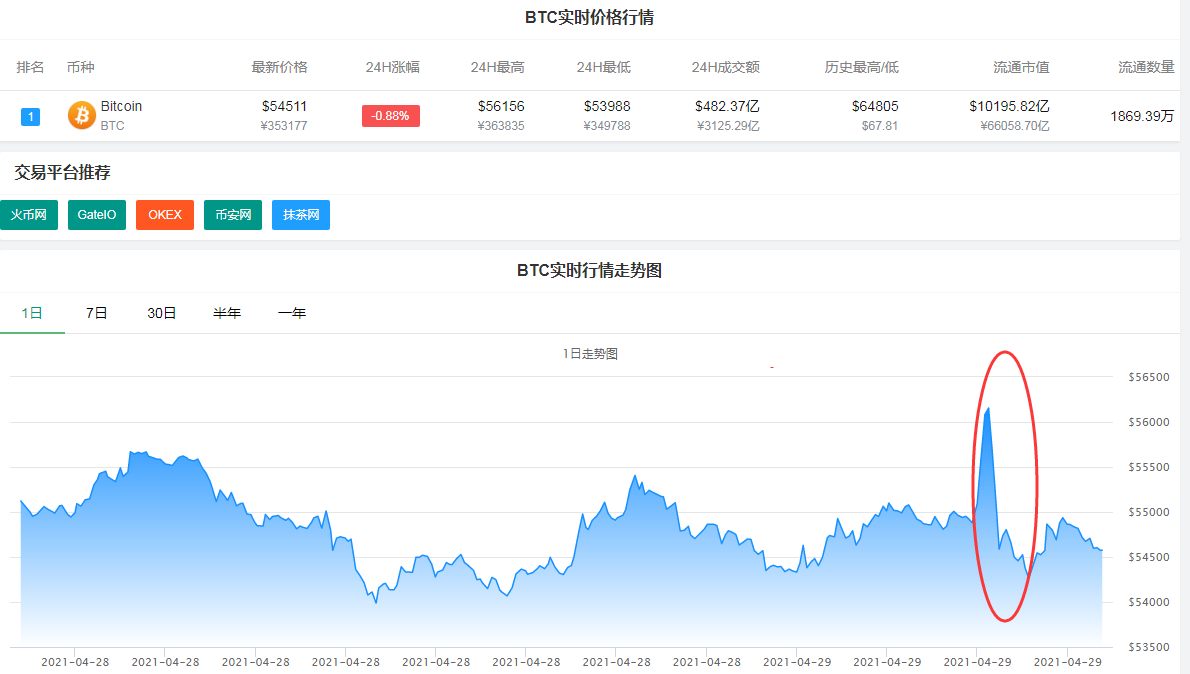Switch to the 一年 chart tab
This screenshot has height=674, width=1190.
(291, 313)
